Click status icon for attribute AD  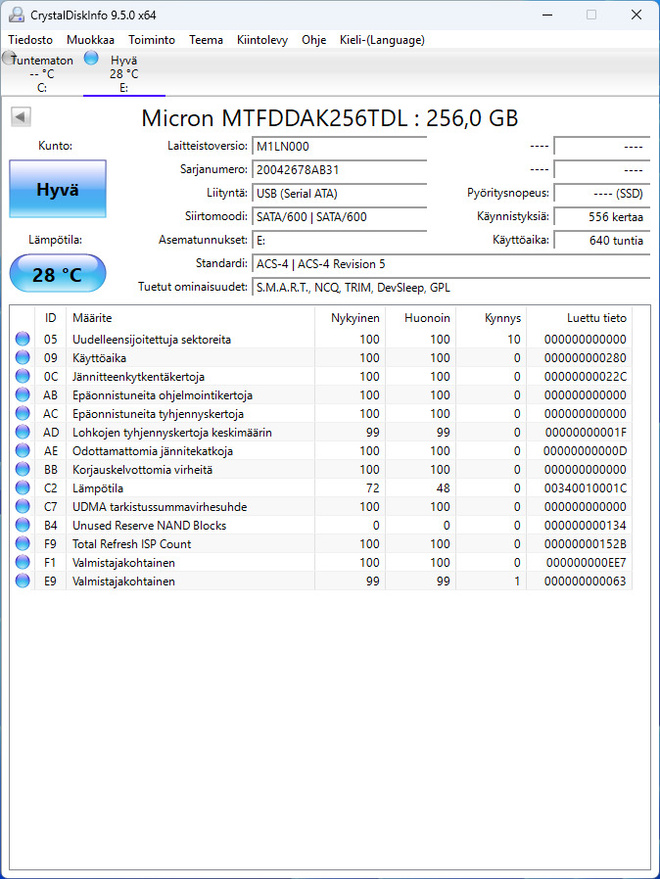point(22,432)
